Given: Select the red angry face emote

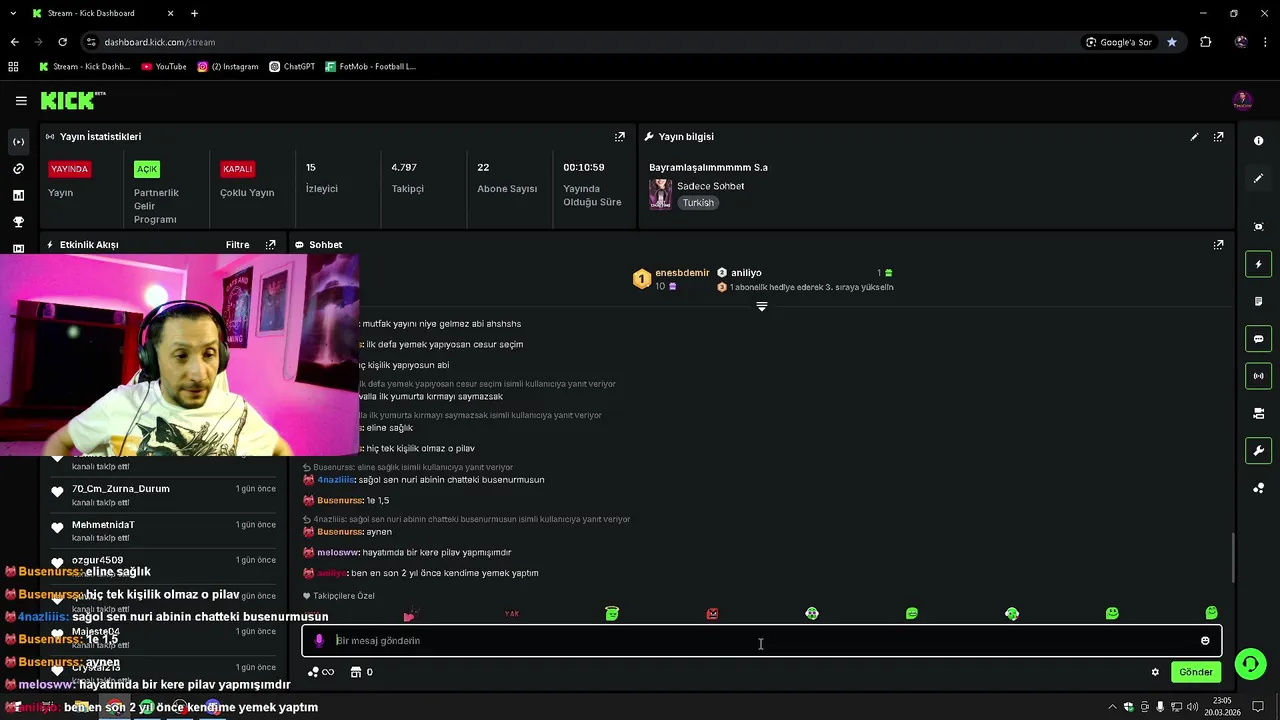Looking at the screenshot, I should tap(712, 614).
